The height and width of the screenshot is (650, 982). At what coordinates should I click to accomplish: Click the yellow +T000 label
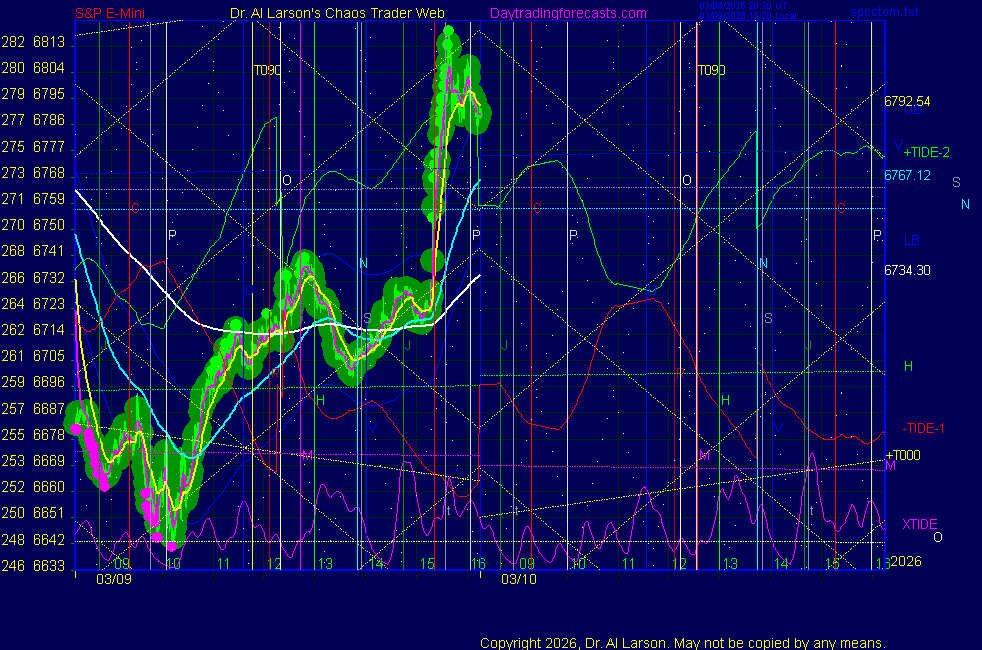coord(902,455)
